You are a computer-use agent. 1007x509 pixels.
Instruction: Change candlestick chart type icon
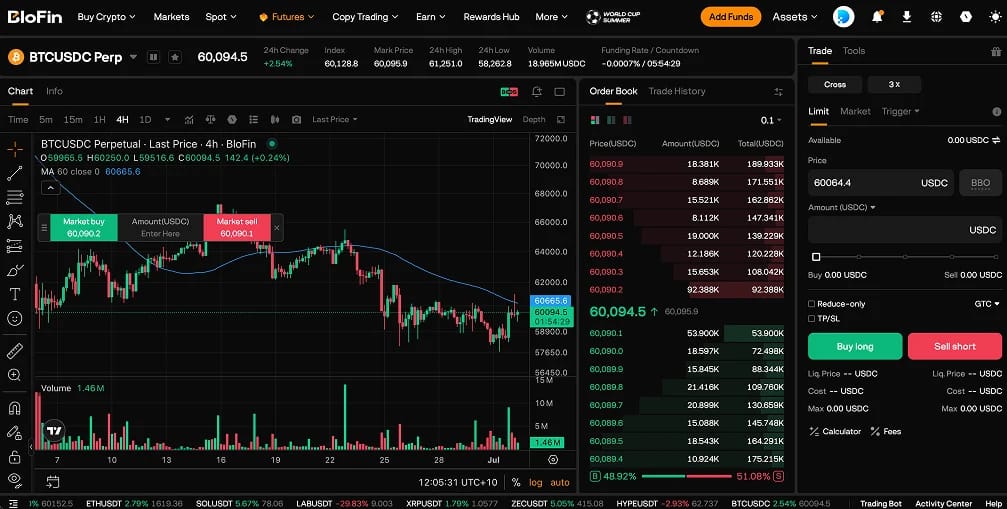tap(275, 119)
